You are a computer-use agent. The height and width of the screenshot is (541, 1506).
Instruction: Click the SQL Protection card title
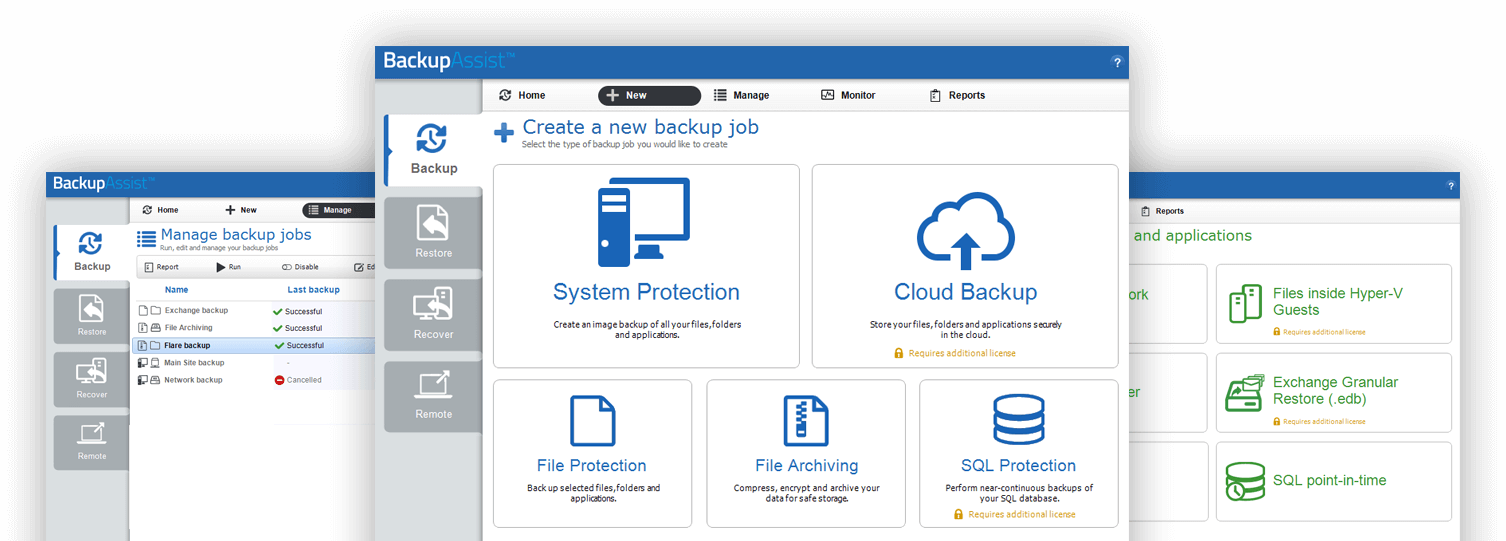point(1018,465)
